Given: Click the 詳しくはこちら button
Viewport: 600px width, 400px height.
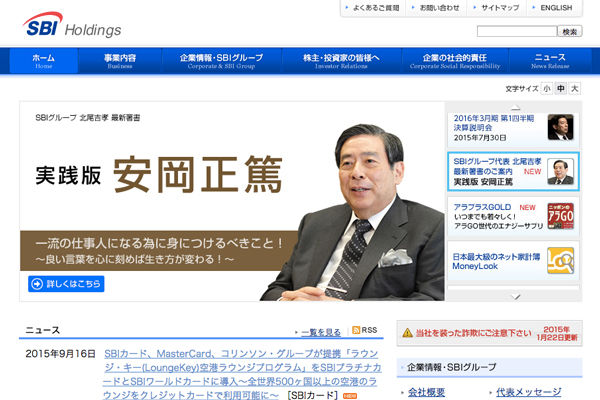Looking at the screenshot, I should pyautogui.click(x=66, y=284).
